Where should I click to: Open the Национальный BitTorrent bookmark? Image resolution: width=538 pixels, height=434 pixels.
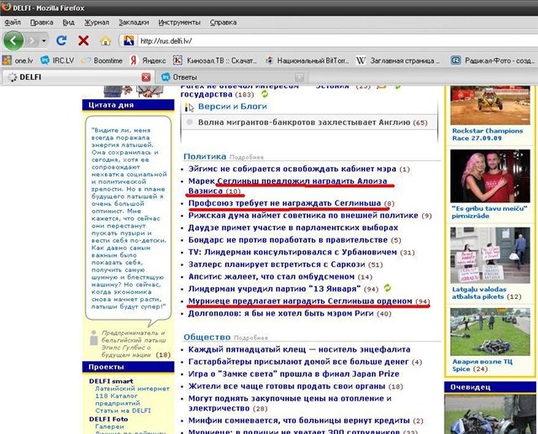coord(307,61)
